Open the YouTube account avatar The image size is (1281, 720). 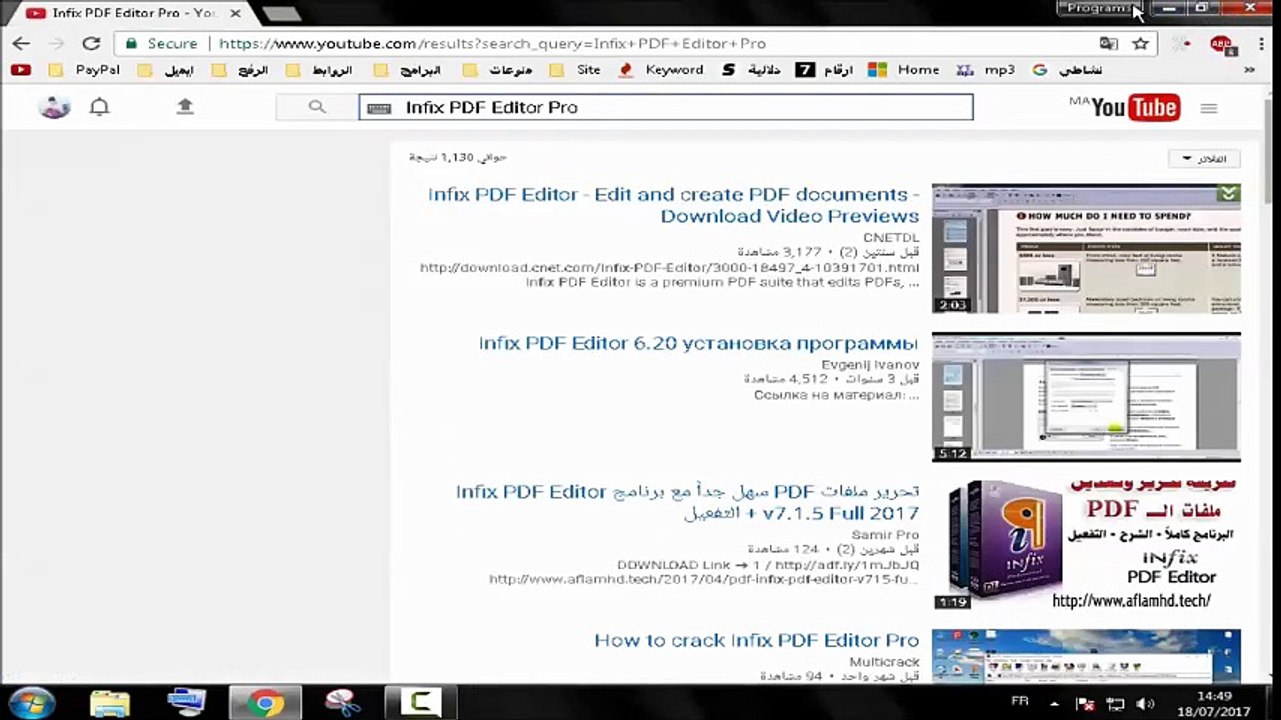(54, 106)
